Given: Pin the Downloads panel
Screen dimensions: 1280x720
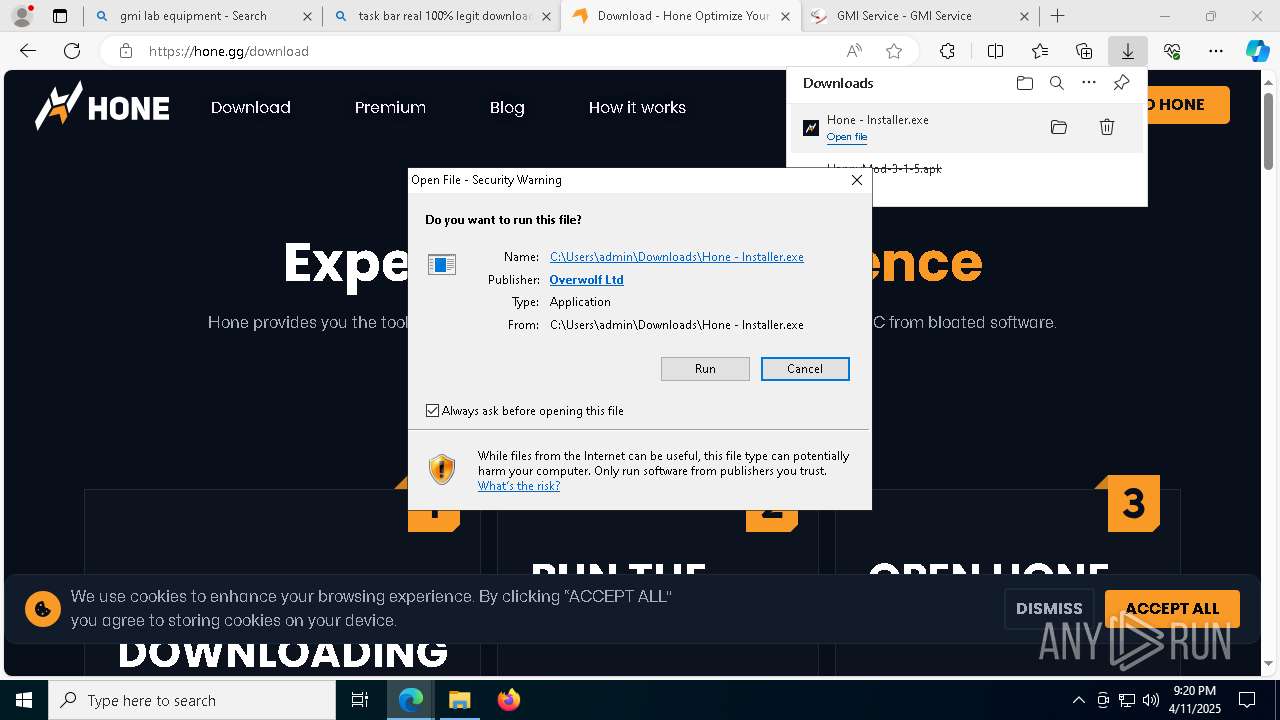Looking at the screenshot, I should pos(1121,83).
